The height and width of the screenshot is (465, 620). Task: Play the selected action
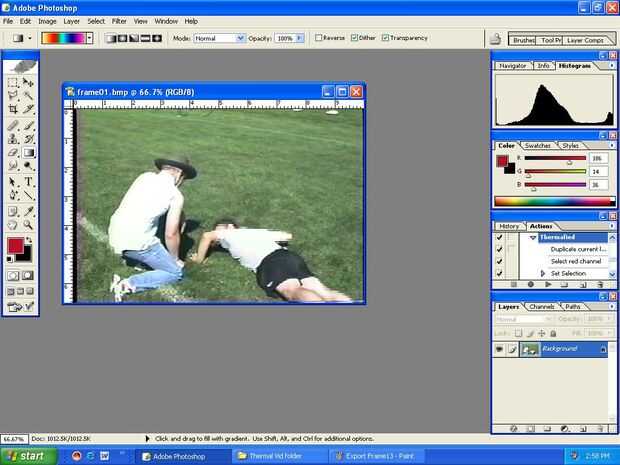548,284
